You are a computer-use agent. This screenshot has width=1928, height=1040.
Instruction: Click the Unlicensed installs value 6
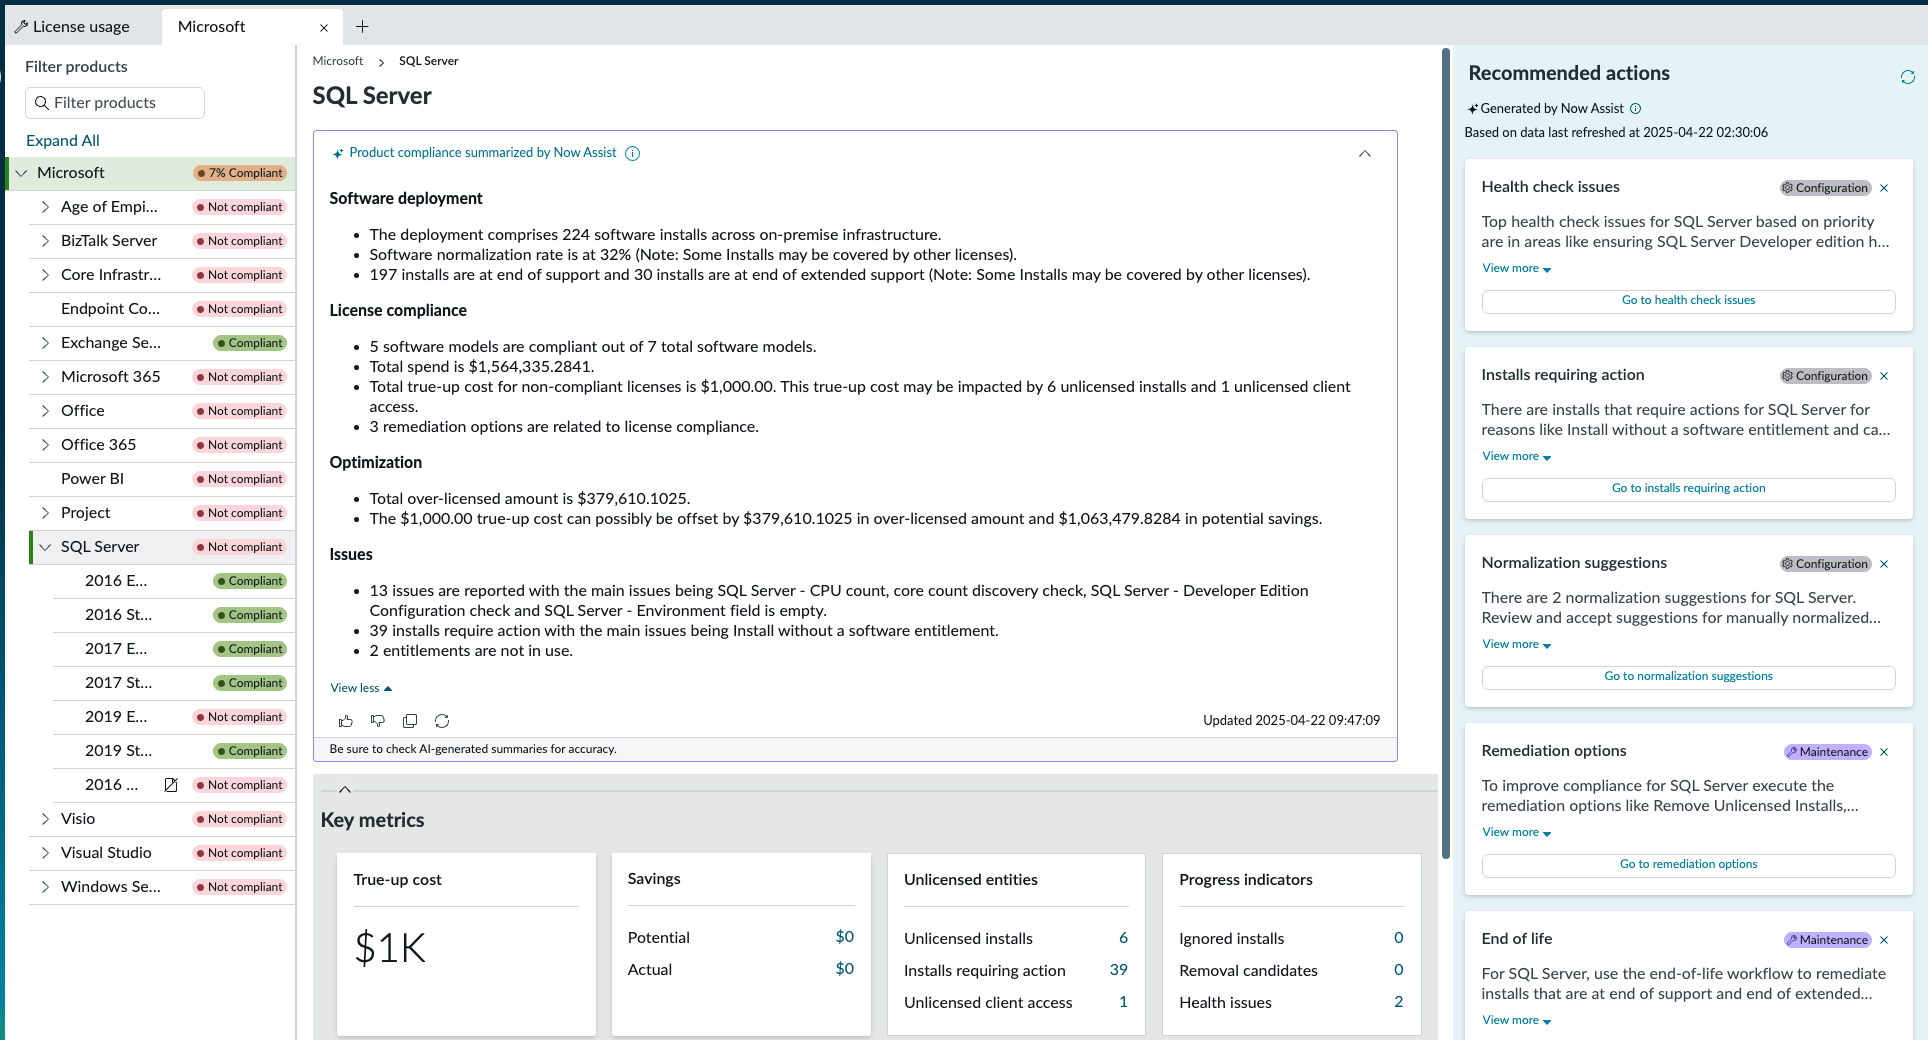tap(1123, 938)
